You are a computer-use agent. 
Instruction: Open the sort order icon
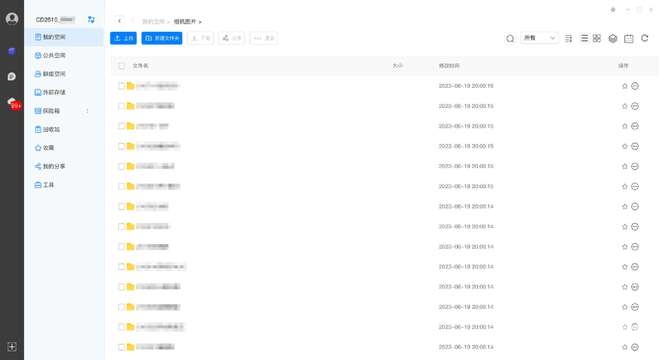click(569, 38)
